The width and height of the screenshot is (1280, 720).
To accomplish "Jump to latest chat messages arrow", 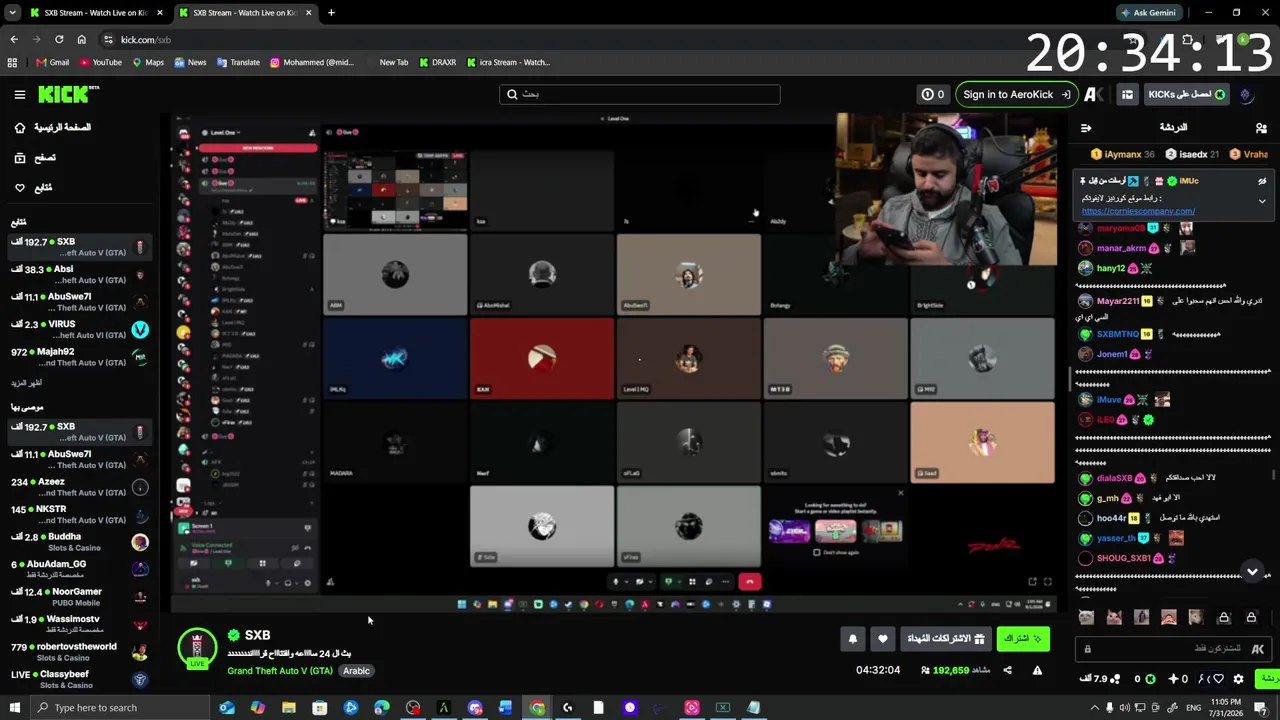I will pos(1252,572).
